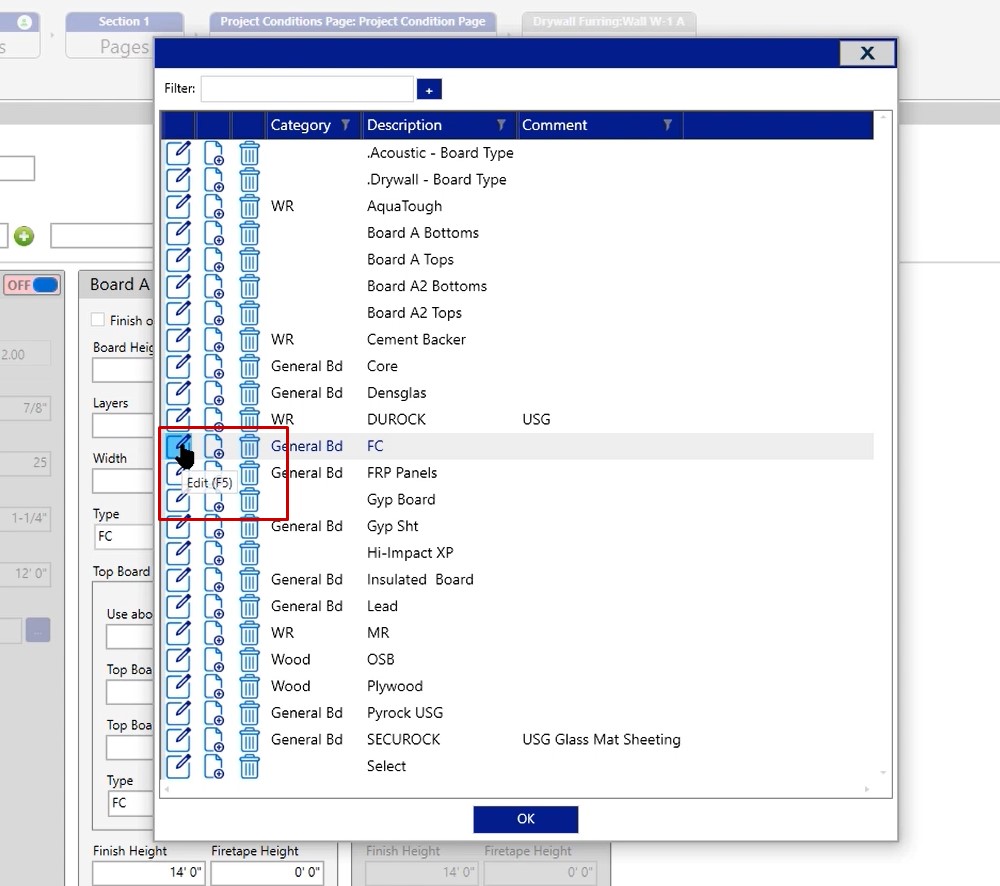Toggle the OFF switch
The image size is (1000, 886).
(x=33, y=285)
